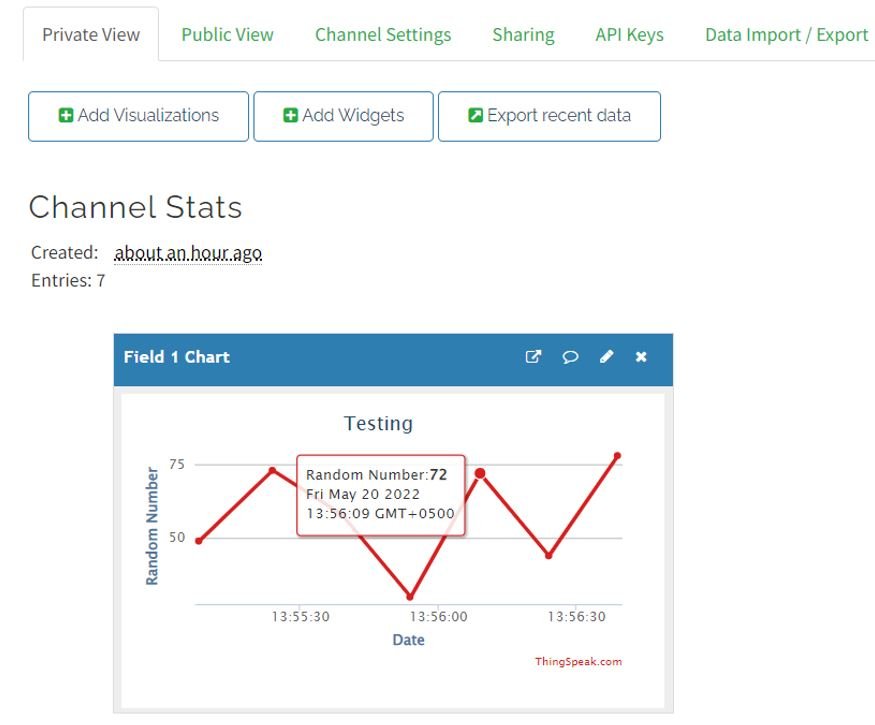Switch to the Public View tab
The width and height of the screenshot is (875, 725).
[x=228, y=35]
